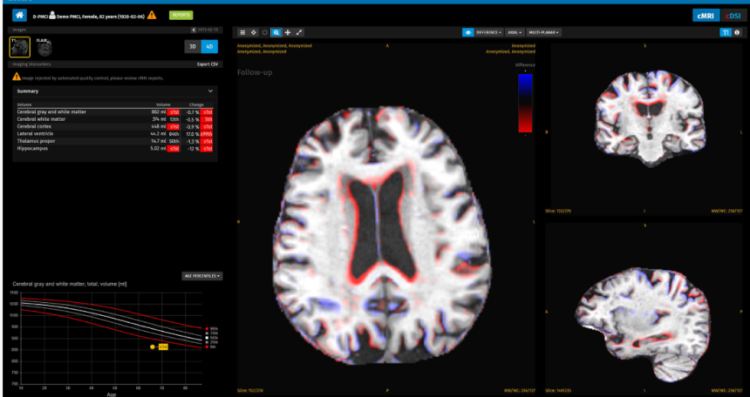This screenshot has width=750, height=397.
Task: Switch to the cDSI tab
Action: coord(732,15)
